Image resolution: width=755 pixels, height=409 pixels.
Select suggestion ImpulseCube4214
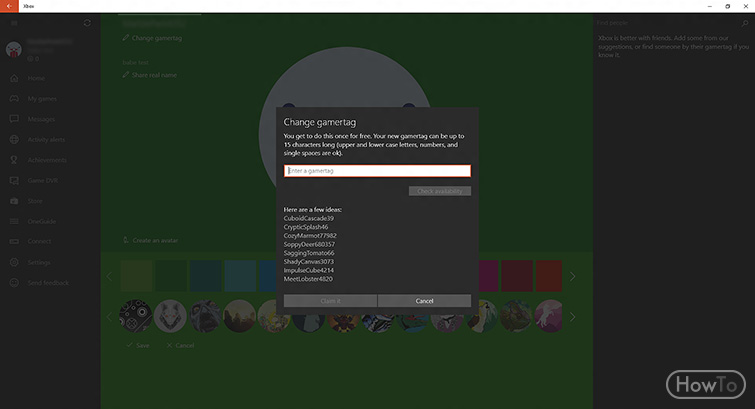309,270
